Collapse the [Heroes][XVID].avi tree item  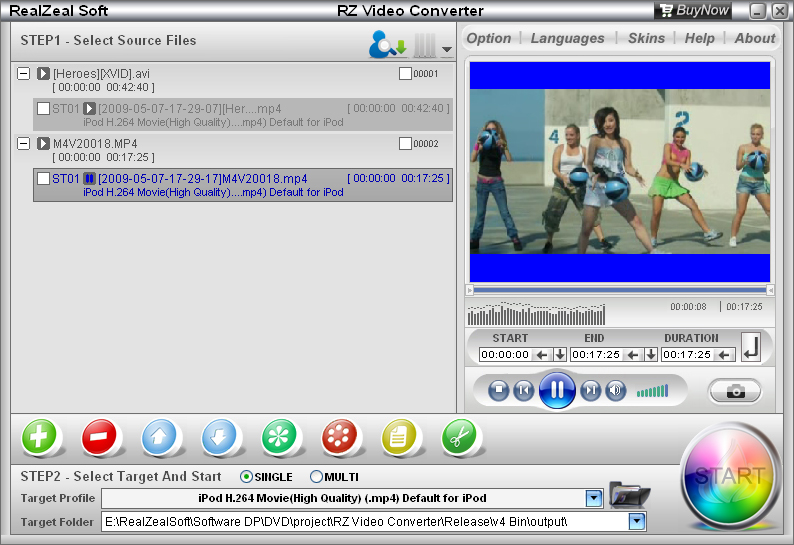coord(24,74)
